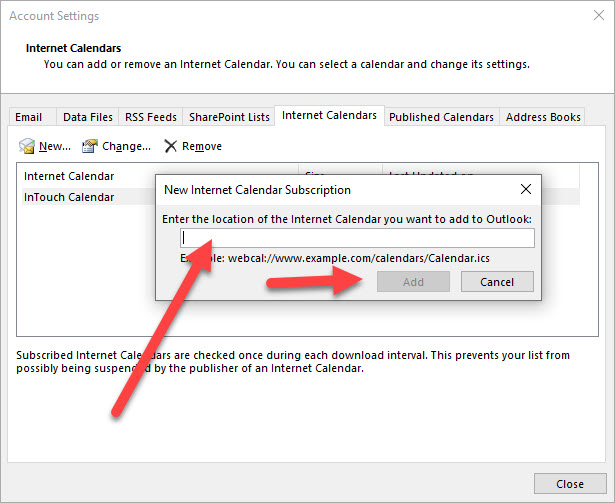
Task: Switch to SharePoint Lists tab
Action: click(229, 117)
